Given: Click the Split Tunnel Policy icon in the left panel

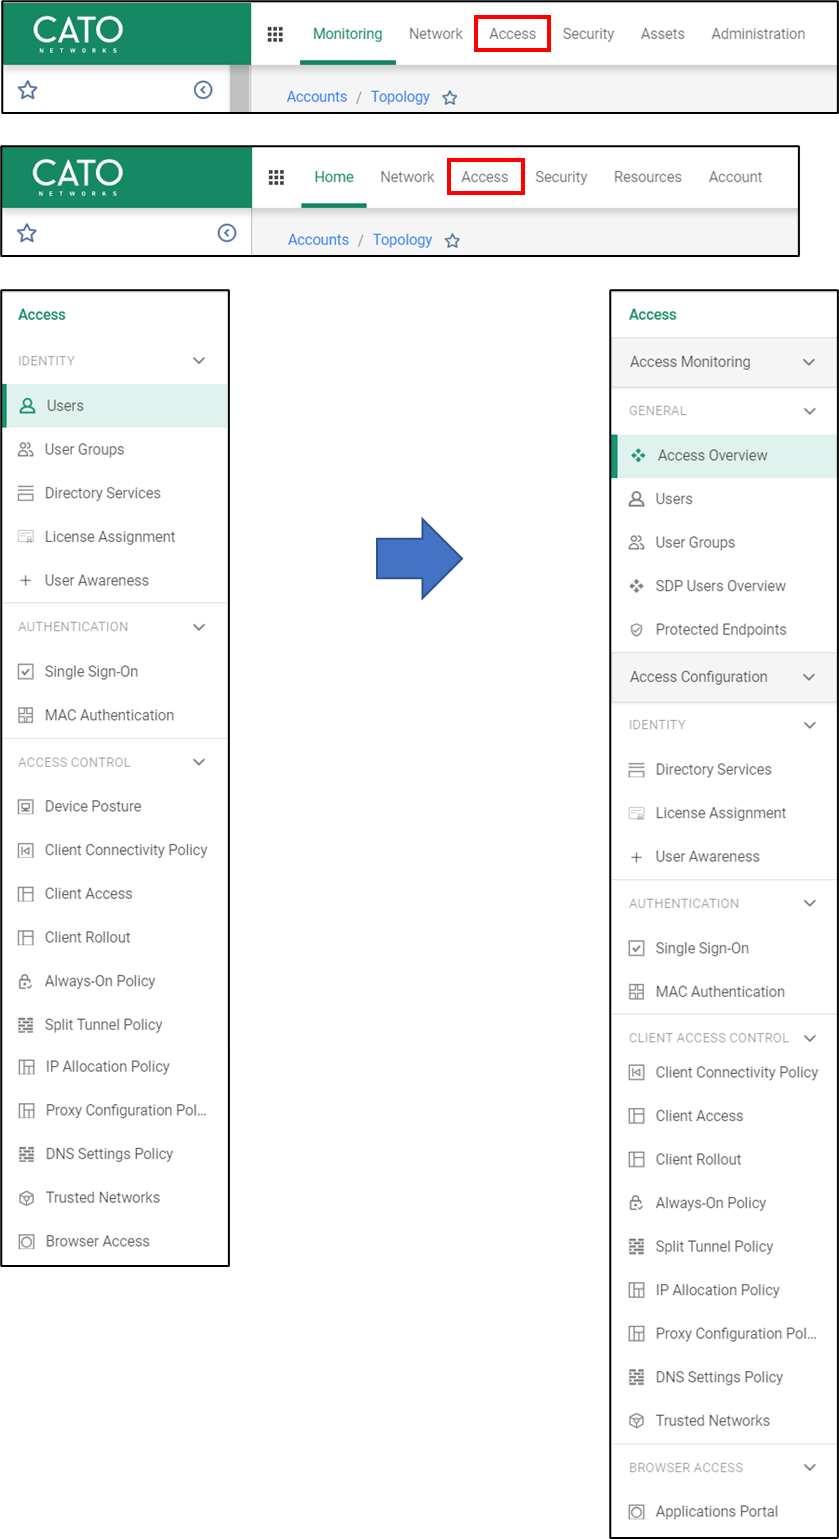Looking at the screenshot, I should pyautogui.click(x=26, y=1025).
